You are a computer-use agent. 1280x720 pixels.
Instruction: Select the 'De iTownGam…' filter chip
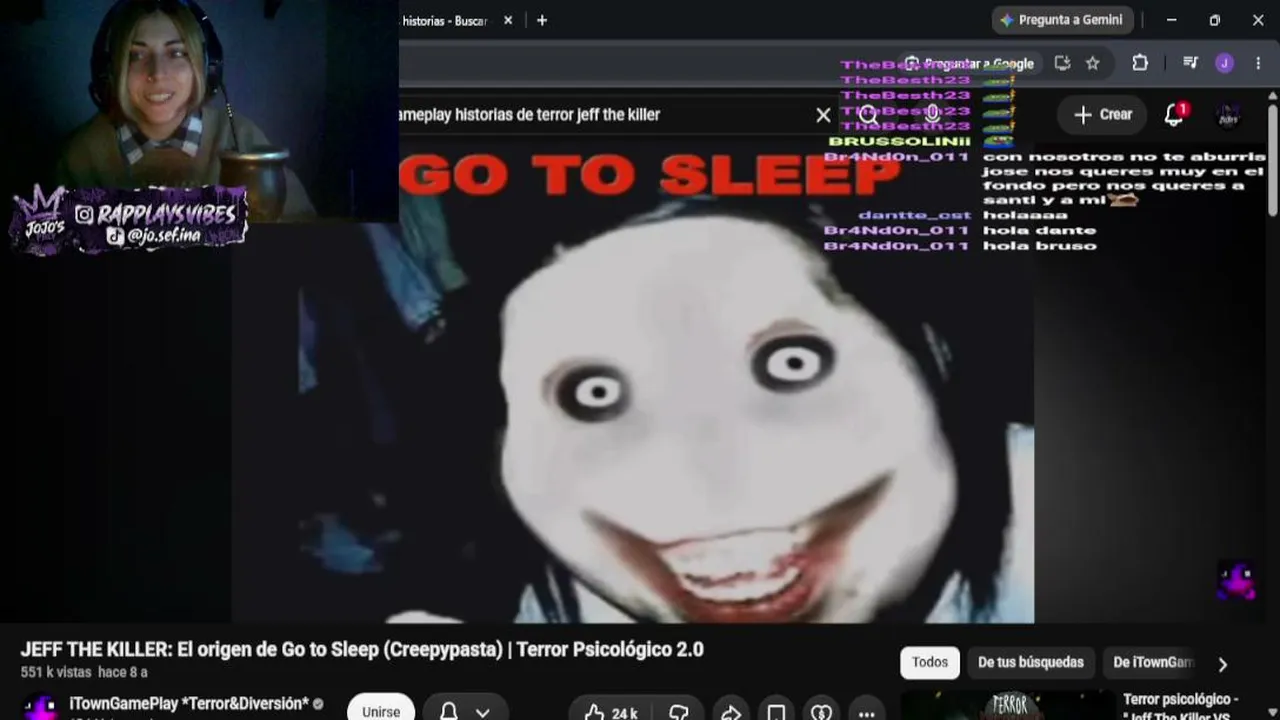[1154, 662]
